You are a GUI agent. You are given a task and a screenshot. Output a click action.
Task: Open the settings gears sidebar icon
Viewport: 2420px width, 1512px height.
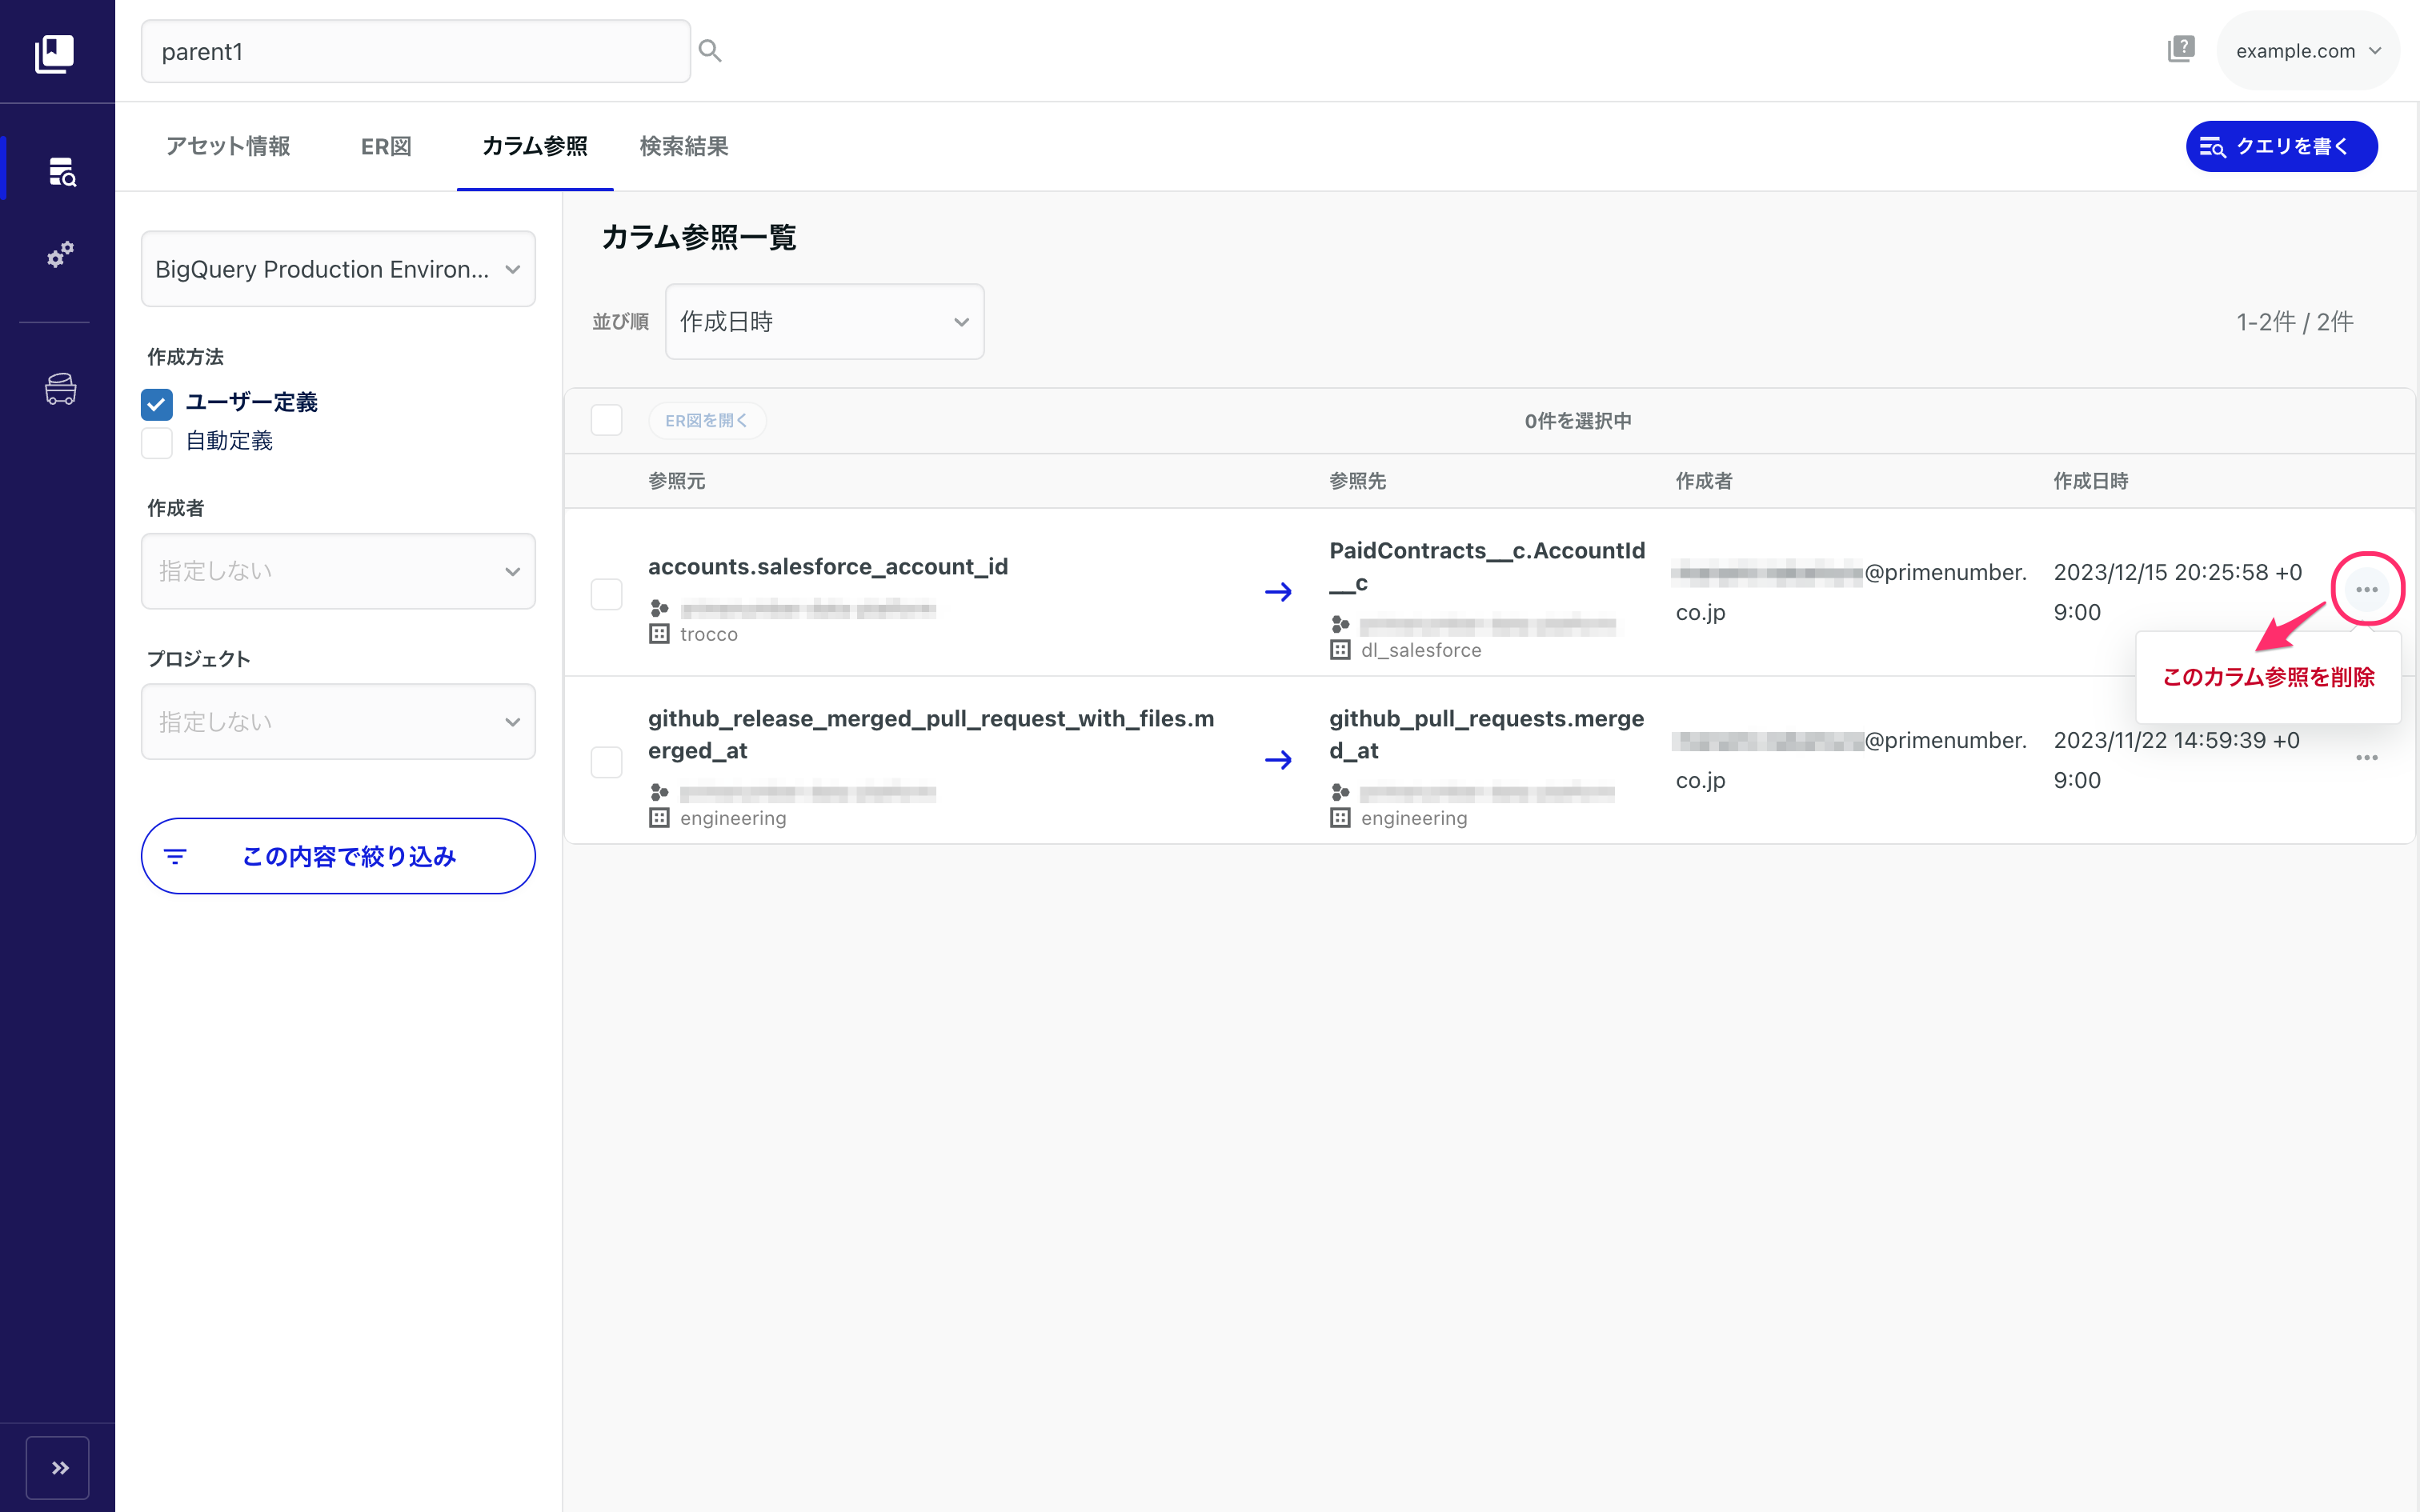click(60, 254)
